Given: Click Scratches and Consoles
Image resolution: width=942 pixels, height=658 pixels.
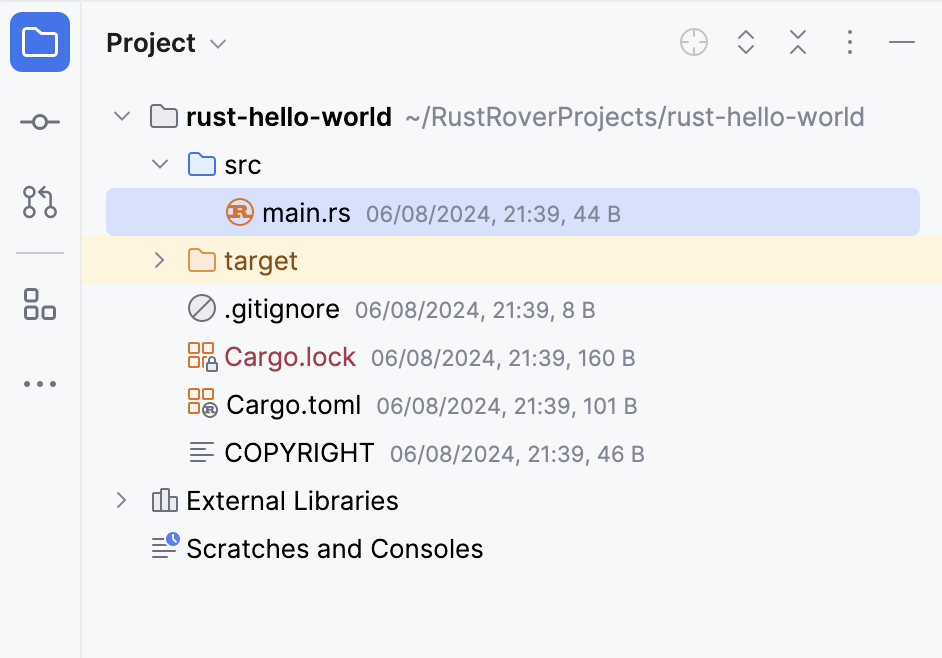Looking at the screenshot, I should tap(334, 549).
